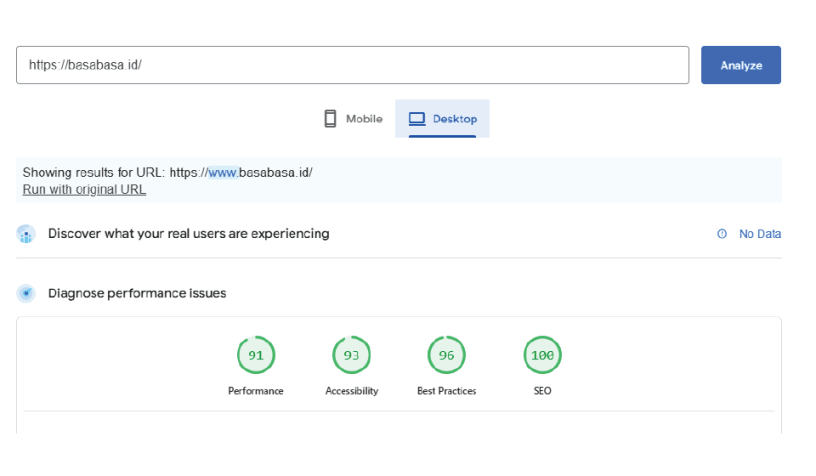Click the Diagnose performance issues heading
This screenshot has width=816, height=476.
(137, 294)
